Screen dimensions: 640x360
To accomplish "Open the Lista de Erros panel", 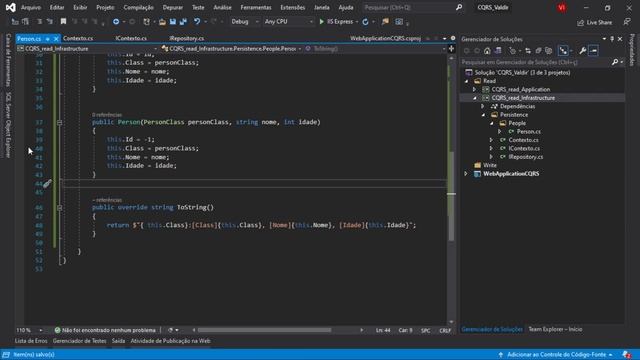I will [31, 341].
